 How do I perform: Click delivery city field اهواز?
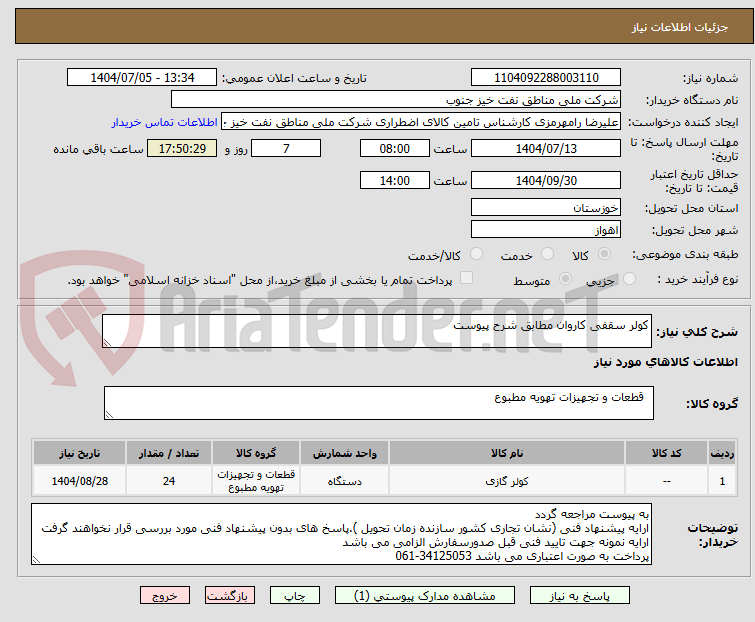546,230
